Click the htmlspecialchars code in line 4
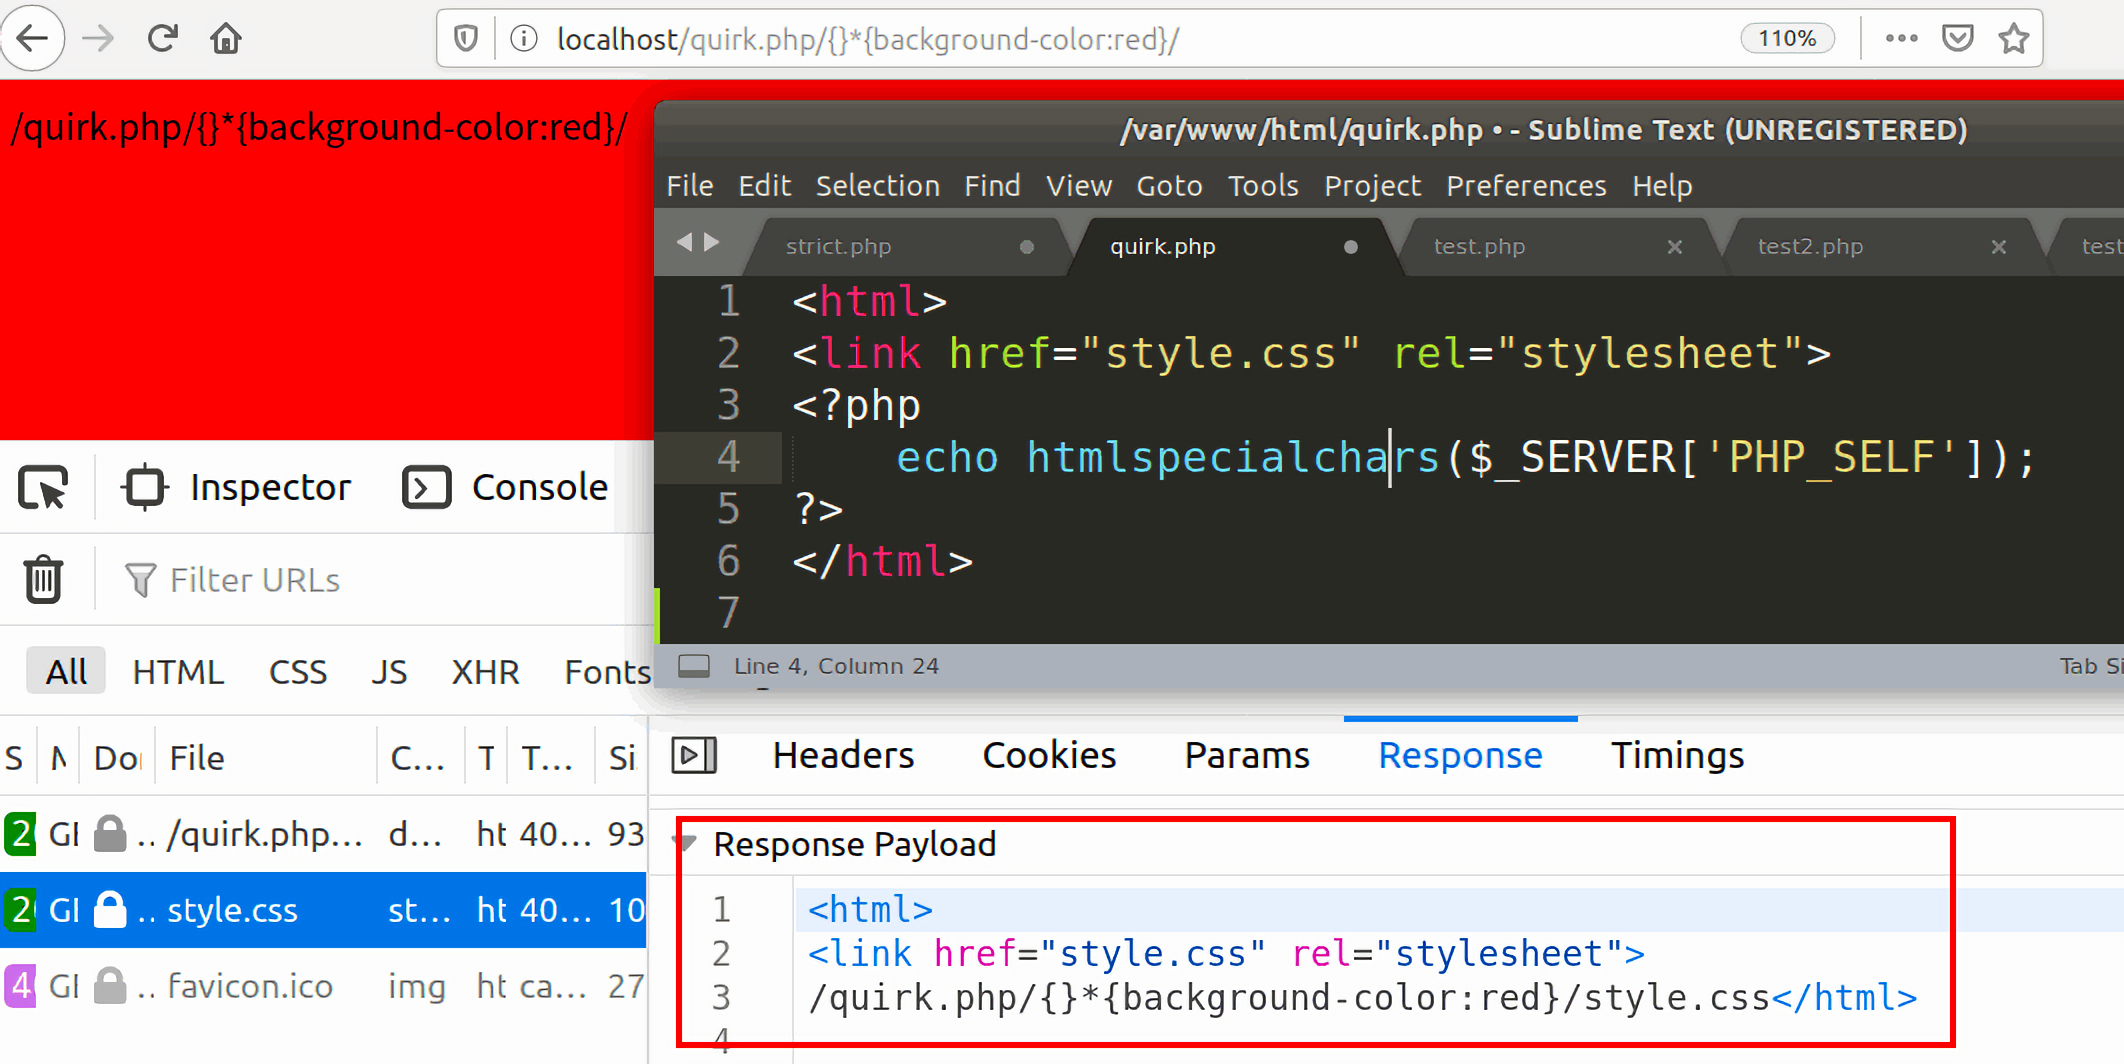The width and height of the screenshot is (2124, 1064). pos(1232,457)
